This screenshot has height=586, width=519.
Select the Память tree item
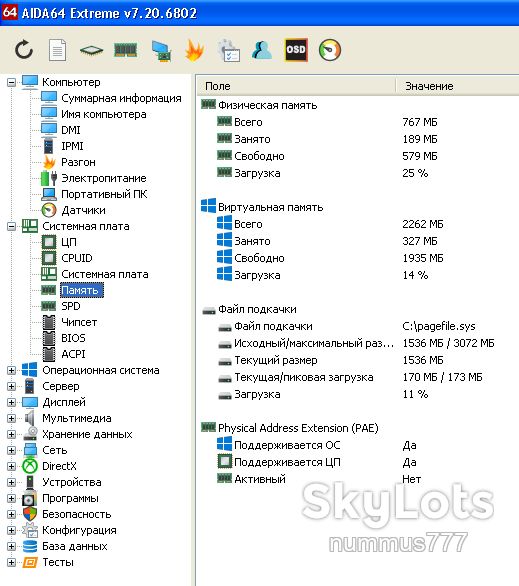pos(82,290)
